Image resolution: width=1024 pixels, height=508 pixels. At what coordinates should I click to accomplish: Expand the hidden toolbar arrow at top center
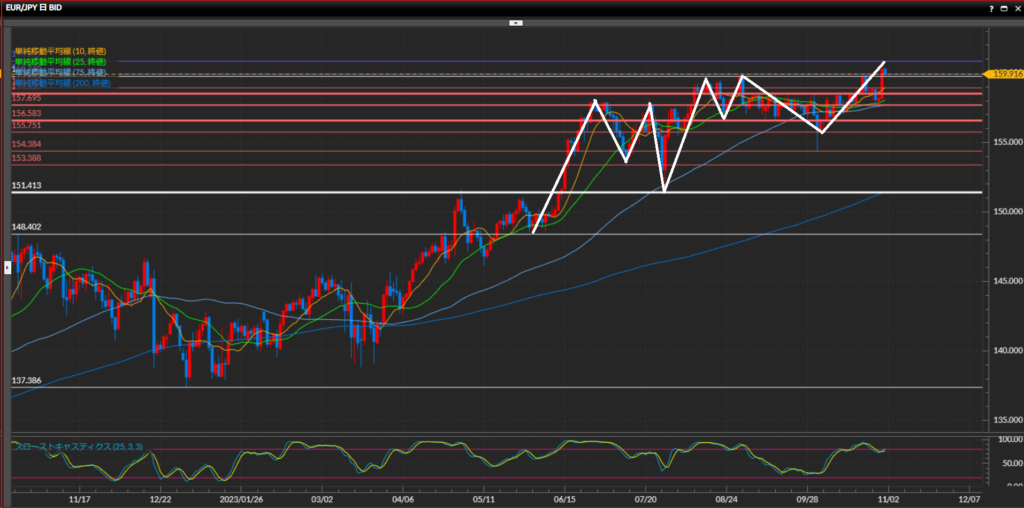coord(515,21)
